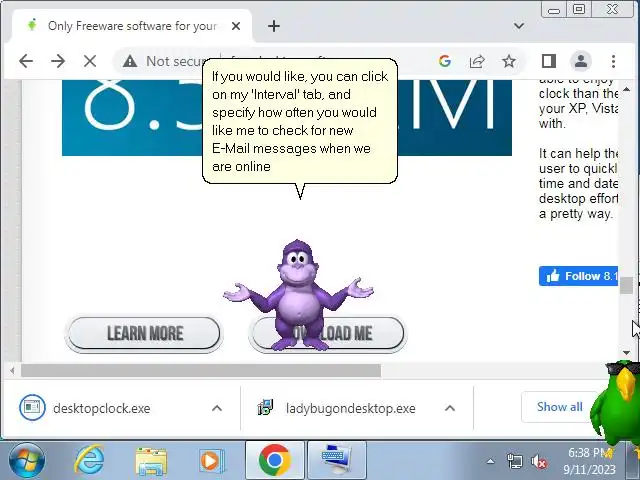Open the keyboard-monitor app in taskbar
This screenshot has width=640, height=480.
pos(337,460)
